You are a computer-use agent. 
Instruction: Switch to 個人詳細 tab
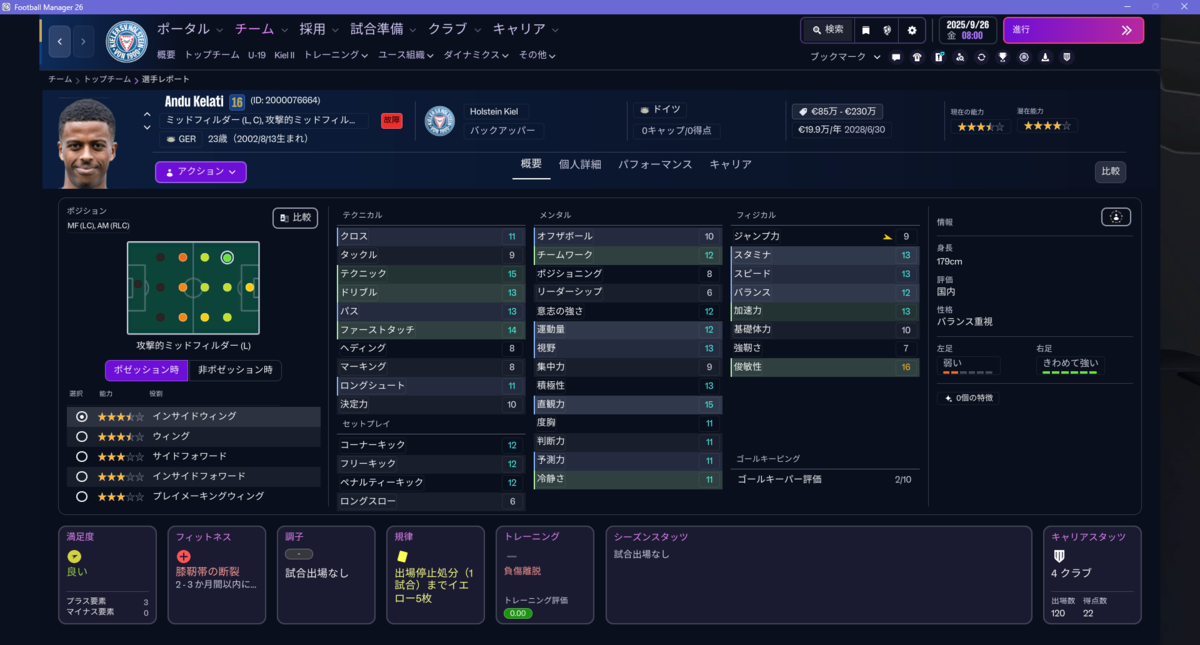coord(580,165)
